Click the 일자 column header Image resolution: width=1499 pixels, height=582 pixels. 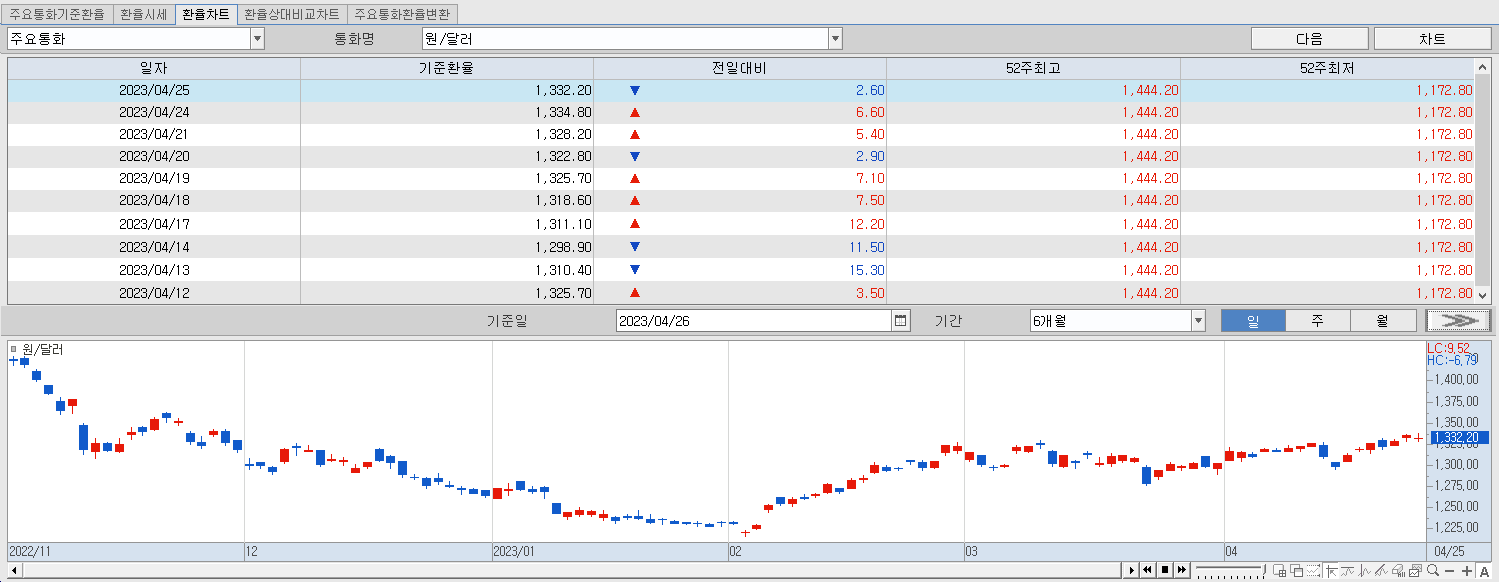pyautogui.click(x=154, y=68)
